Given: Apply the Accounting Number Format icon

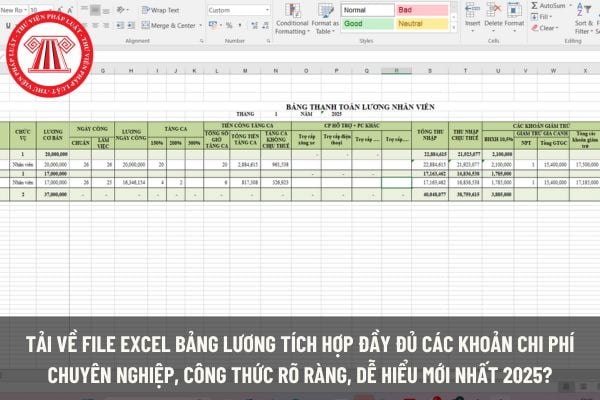Looking at the screenshot, I should tap(213, 26).
